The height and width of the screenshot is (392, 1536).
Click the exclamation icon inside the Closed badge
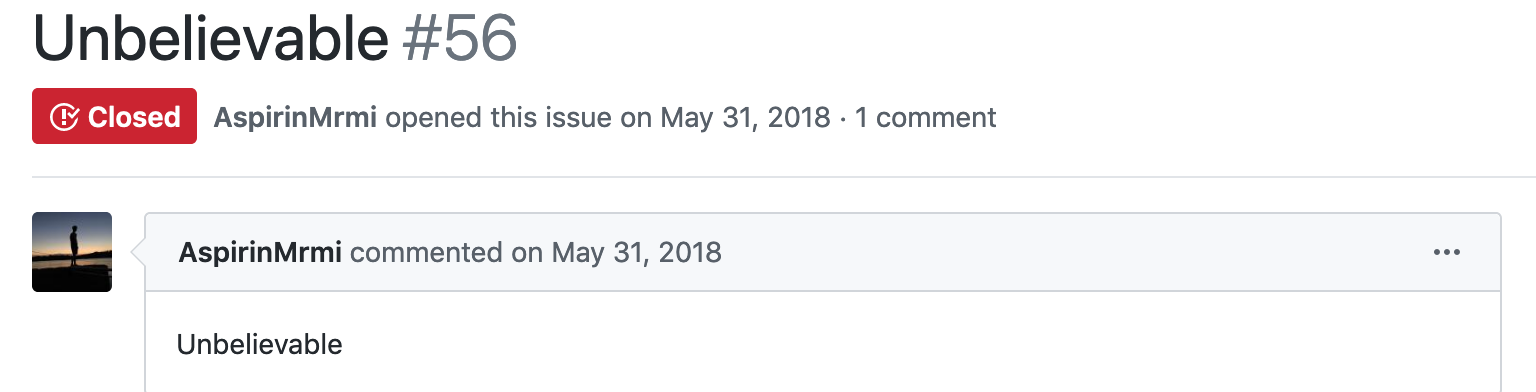(64, 117)
